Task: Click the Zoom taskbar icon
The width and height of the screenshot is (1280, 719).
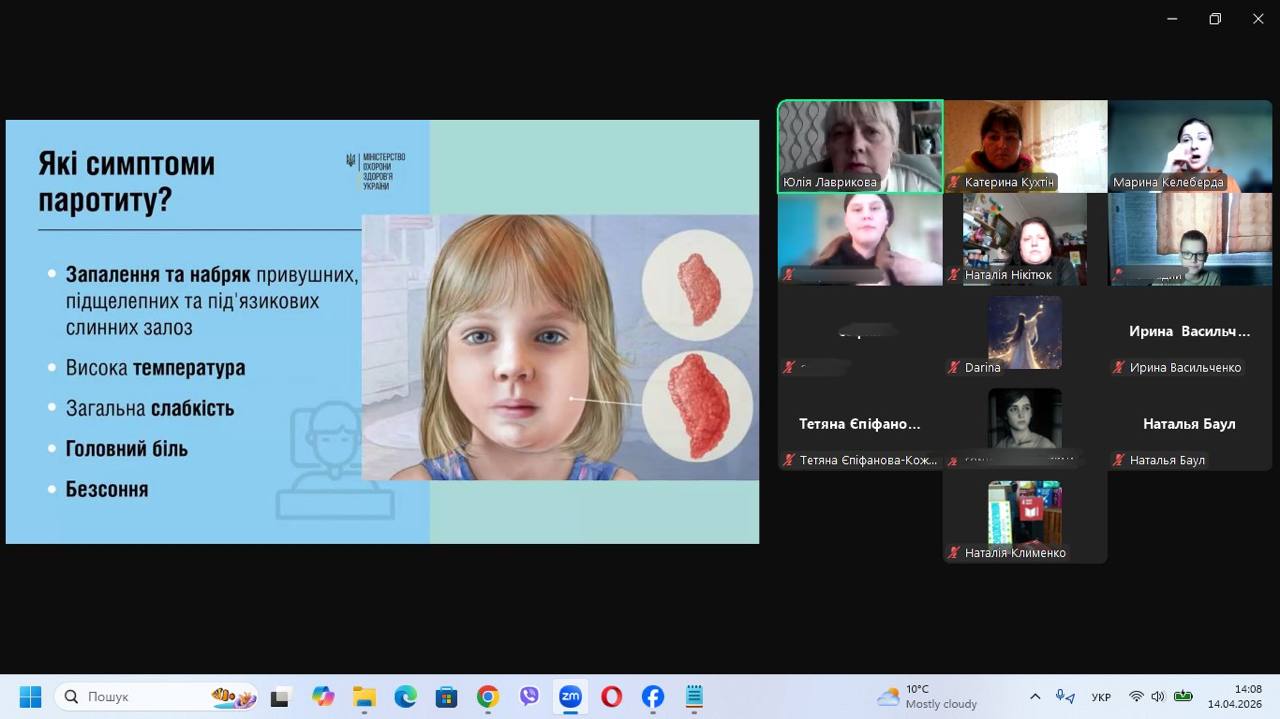Action: click(x=570, y=697)
